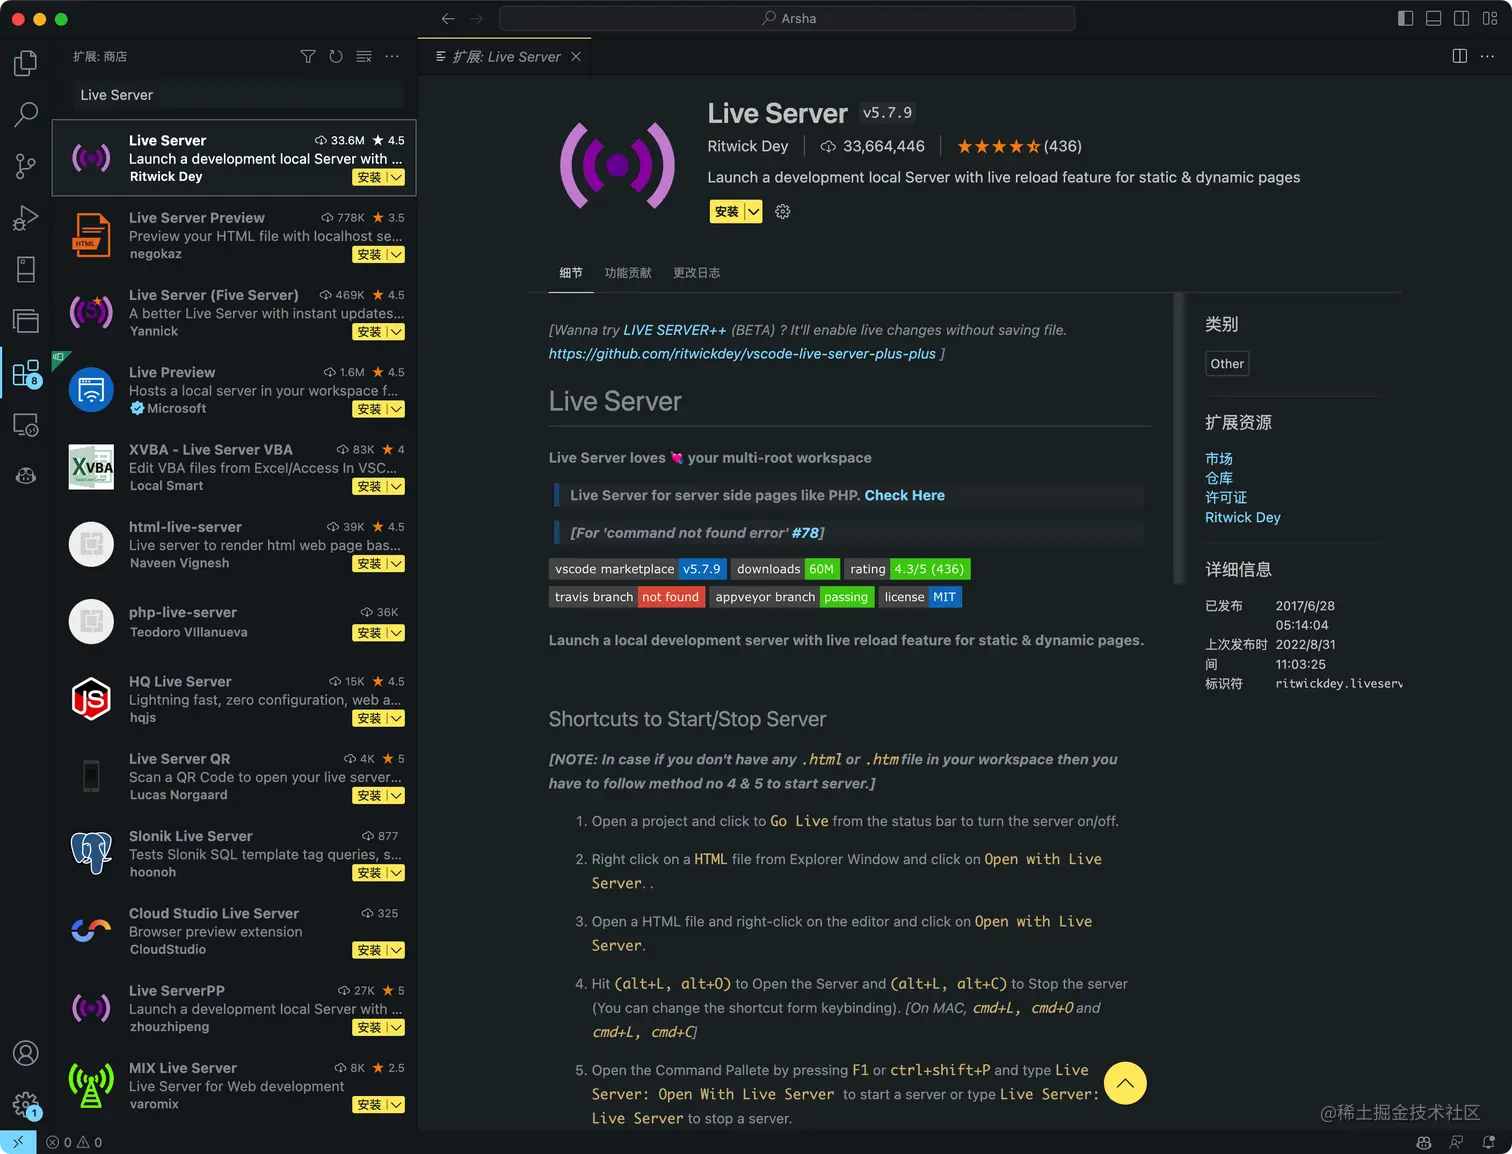Open install dropdown for Live Server QR
Image resolution: width=1512 pixels, height=1154 pixels.
[x=396, y=796]
